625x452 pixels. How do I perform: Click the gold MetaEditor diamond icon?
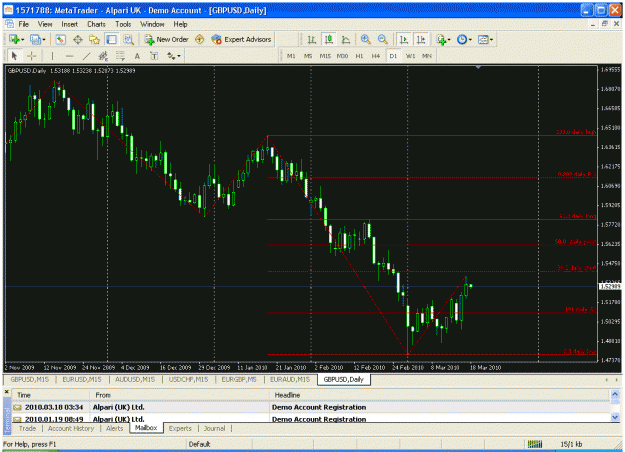(200, 39)
